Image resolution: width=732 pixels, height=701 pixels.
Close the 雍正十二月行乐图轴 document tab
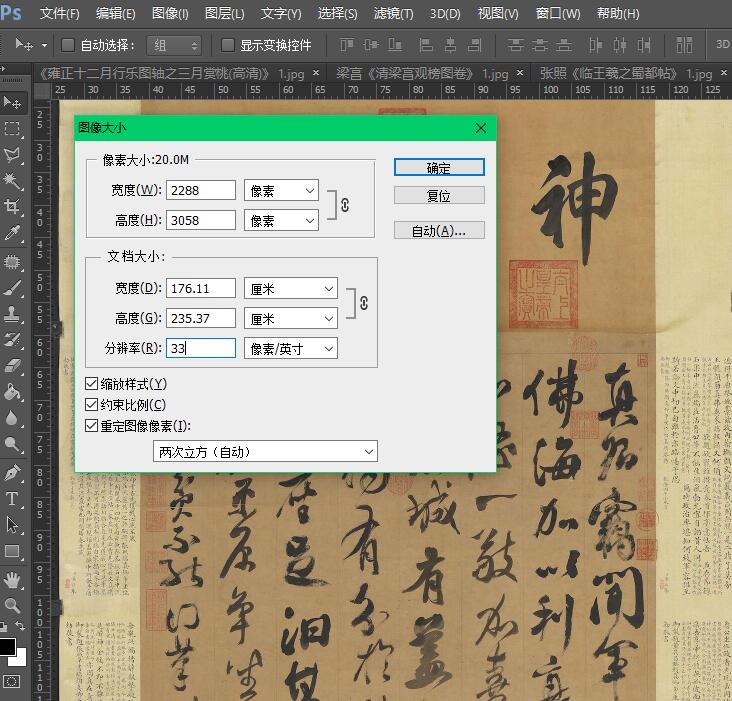click(x=316, y=73)
